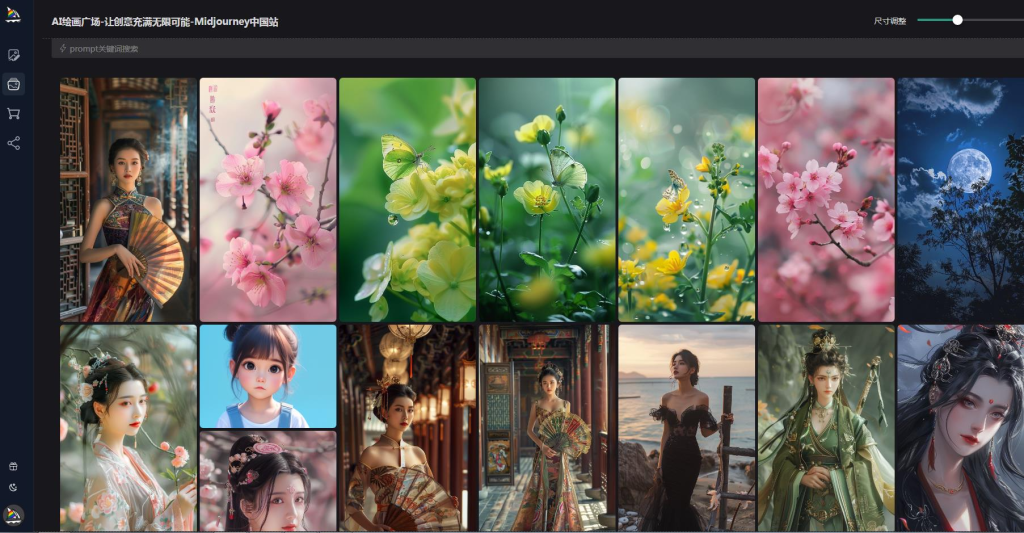
Task: Click the lightning bolt icon in search bar
Action: click(x=63, y=48)
